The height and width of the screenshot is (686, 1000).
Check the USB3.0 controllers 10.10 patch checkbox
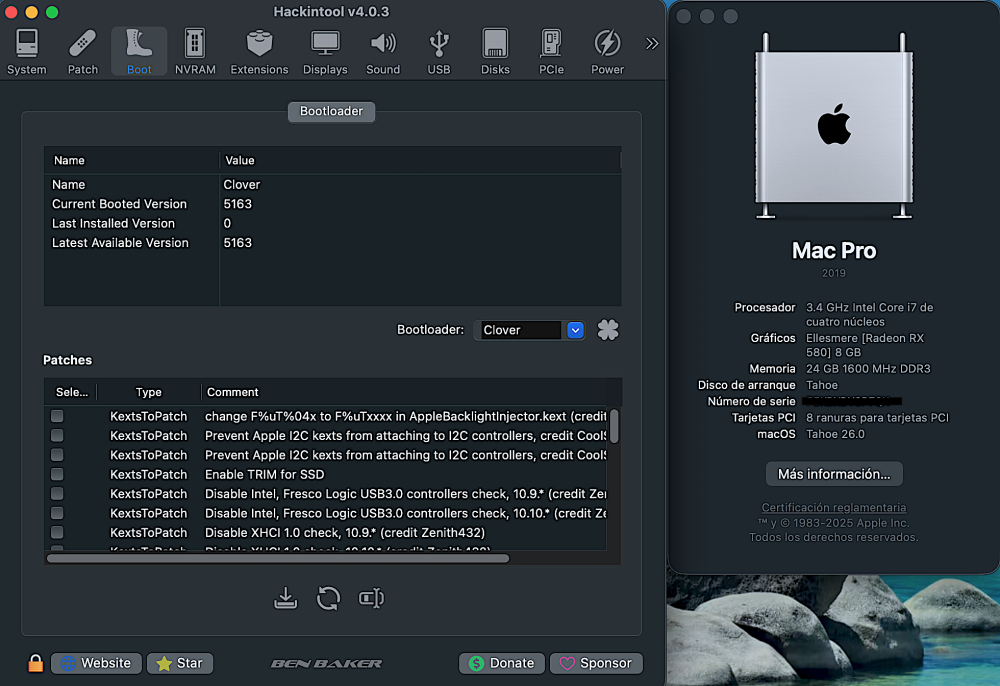pyautogui.click(x=57, y=513)
